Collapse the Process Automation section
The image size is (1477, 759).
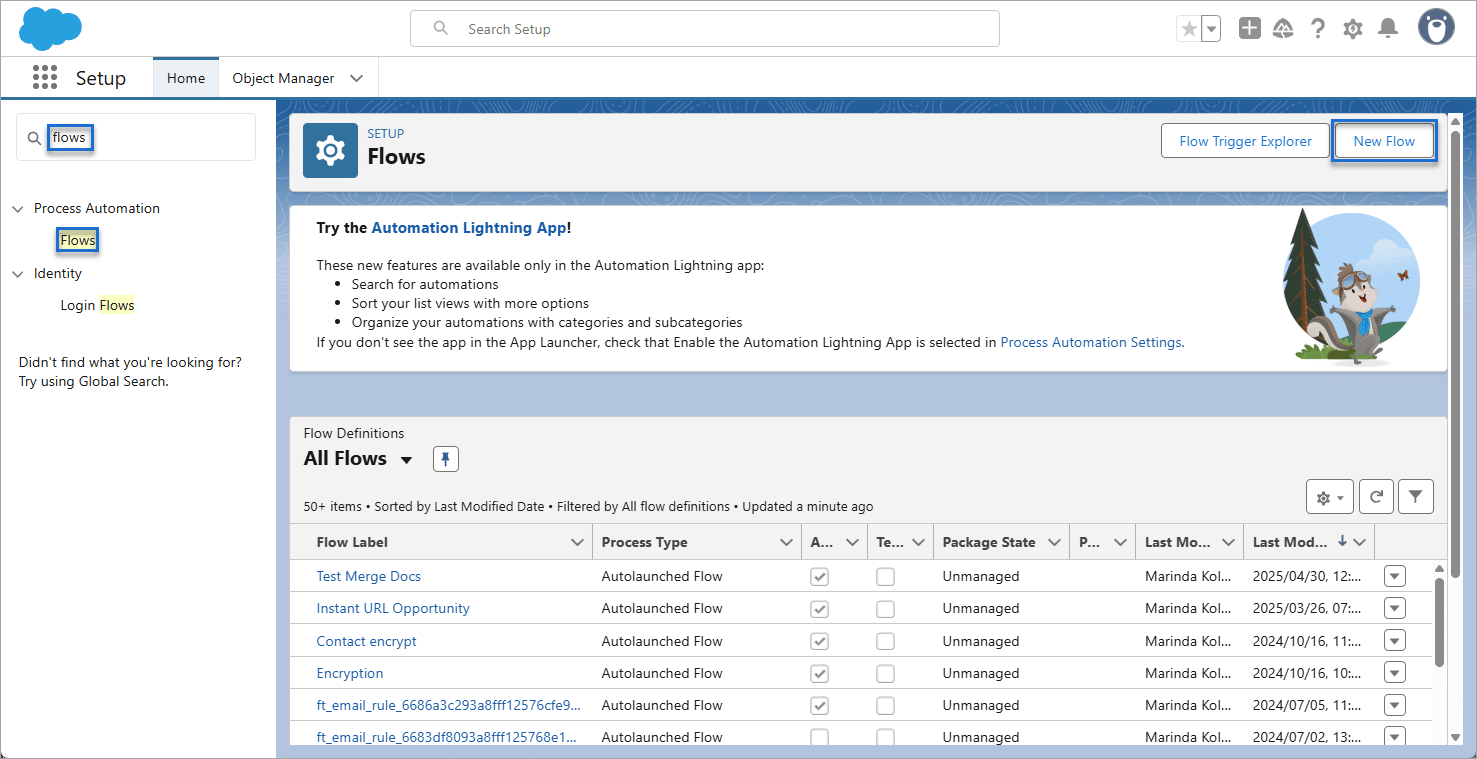18,209
